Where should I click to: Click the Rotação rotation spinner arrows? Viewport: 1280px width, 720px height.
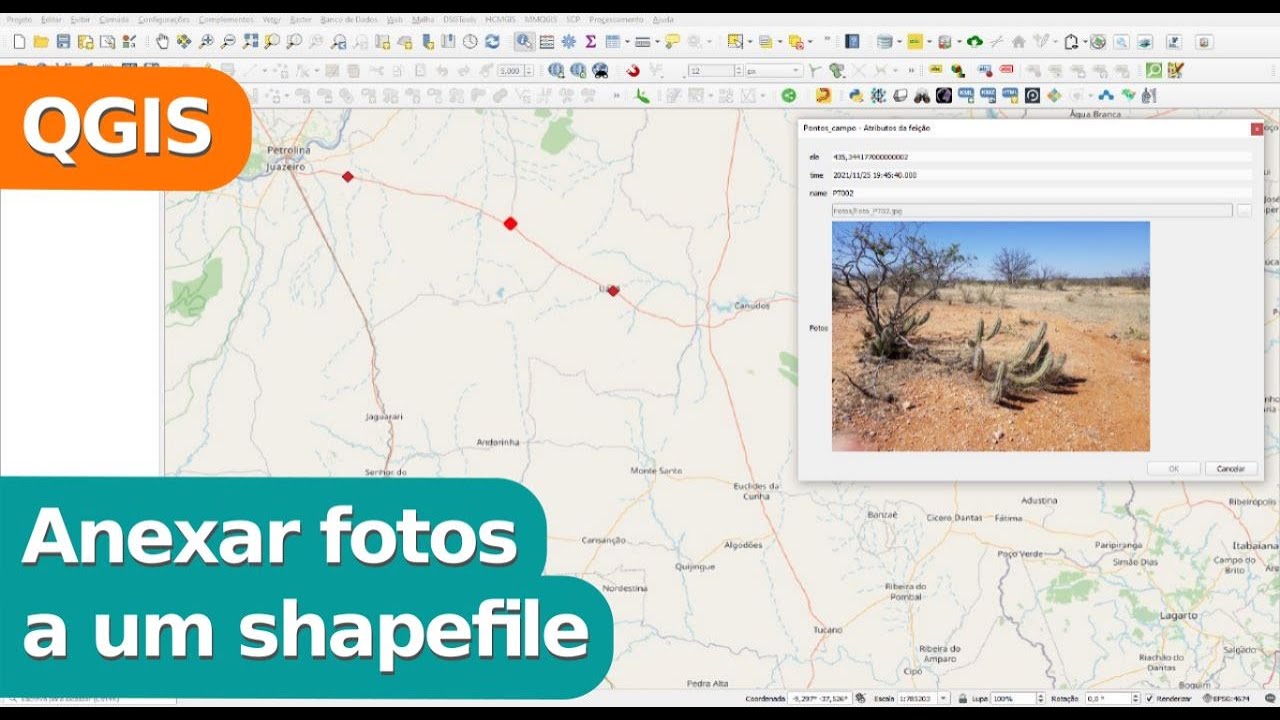(1135, 698)
